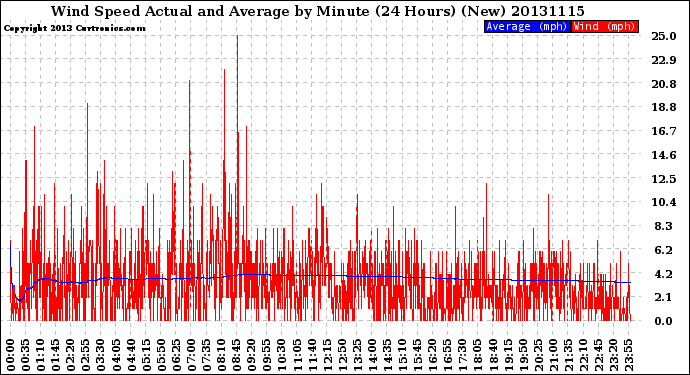Click the 10.4 y-axis label

click(664, 202)
